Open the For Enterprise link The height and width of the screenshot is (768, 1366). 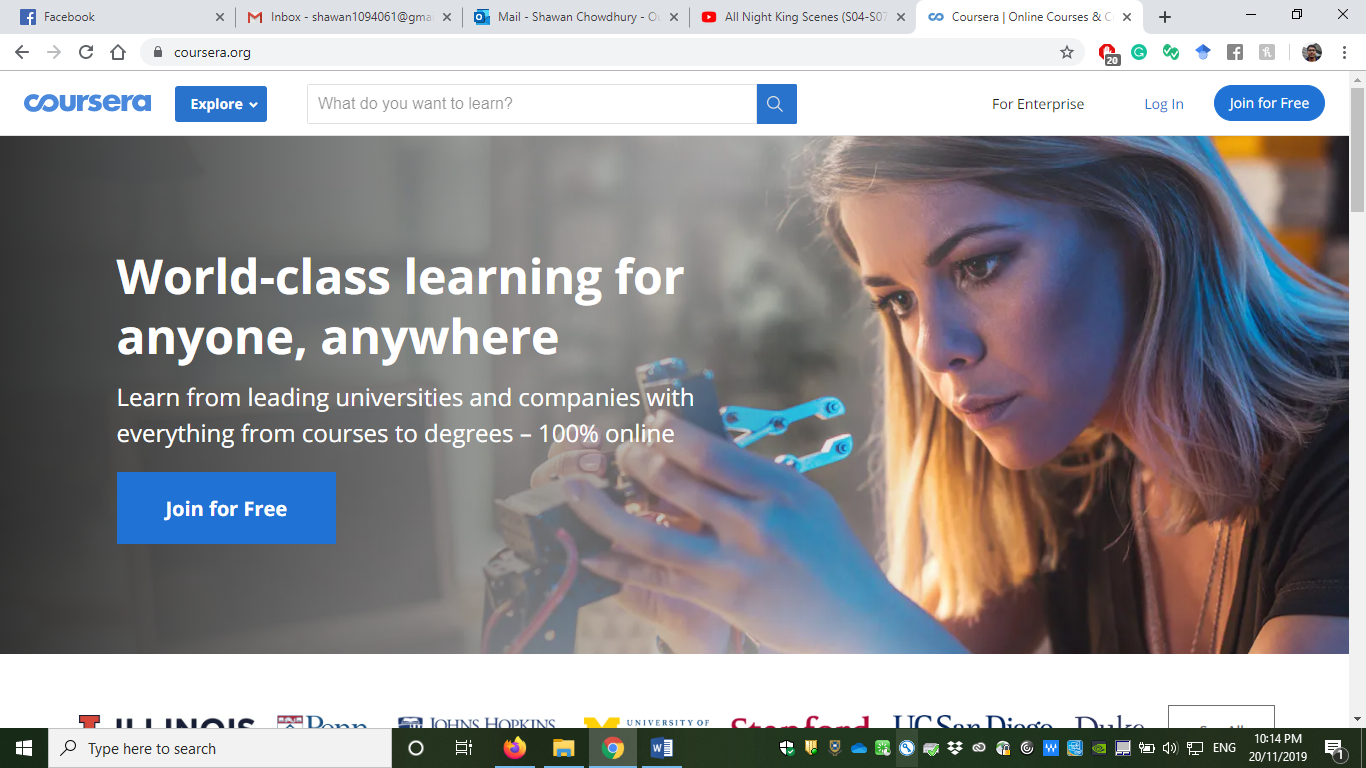[x=1038, y=104]
